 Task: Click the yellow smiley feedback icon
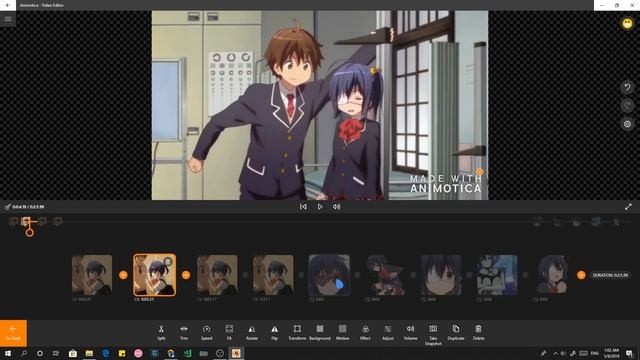coord(627,23)
